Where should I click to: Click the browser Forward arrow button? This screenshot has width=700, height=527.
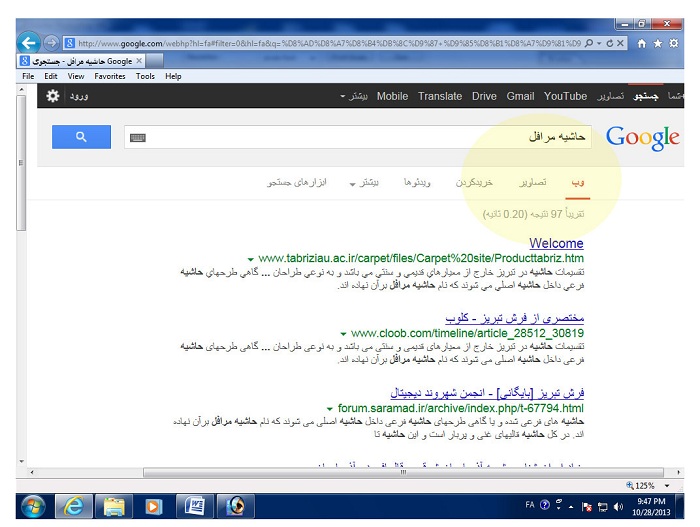click(51, 43)
